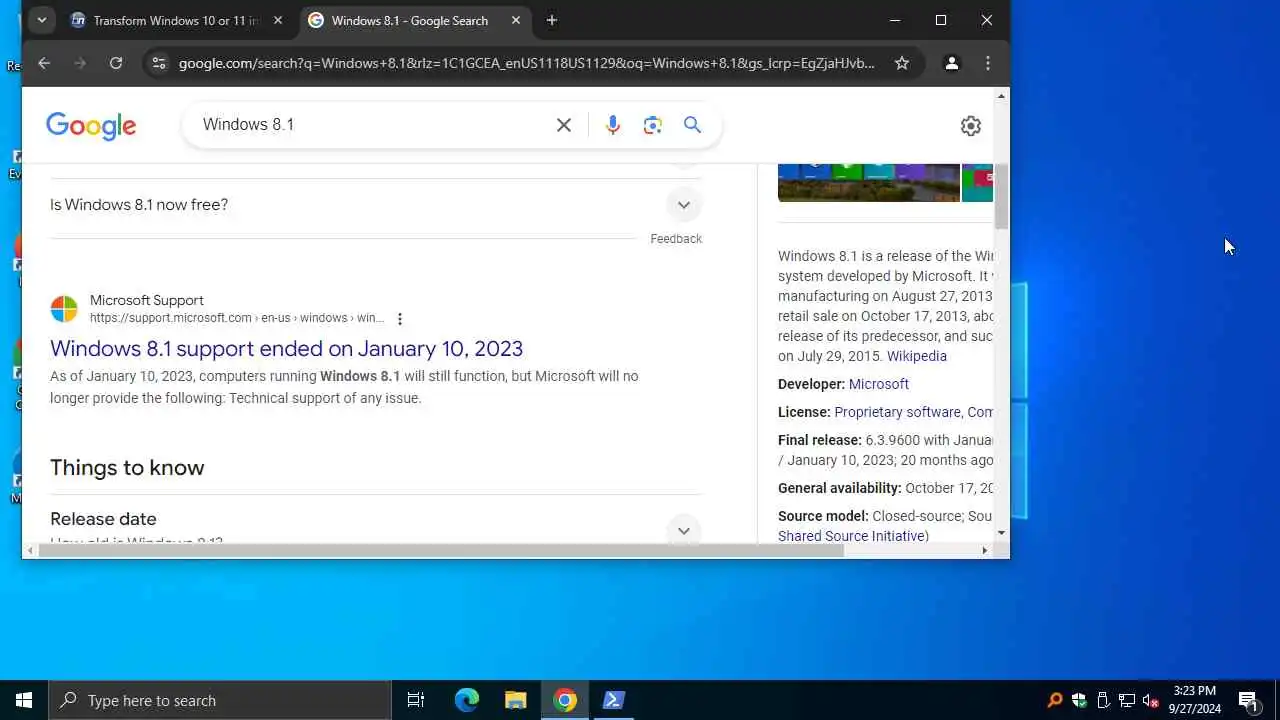Open PowerShell from taskbar
1280x720 pixels.
click(x=614, y=700)
